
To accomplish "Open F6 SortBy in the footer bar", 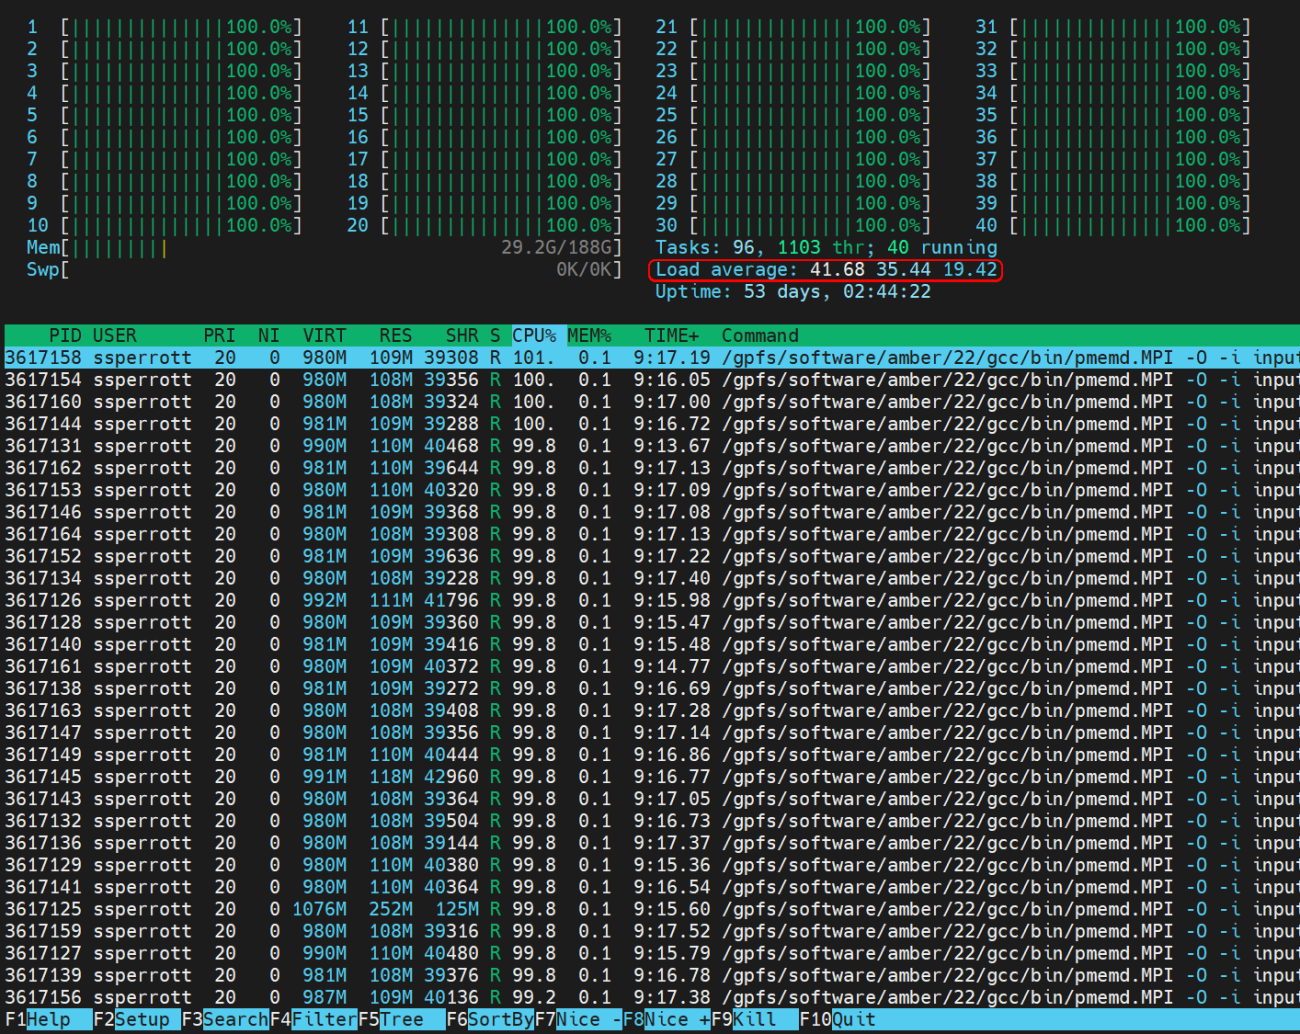I will (x=490, y=1020).
